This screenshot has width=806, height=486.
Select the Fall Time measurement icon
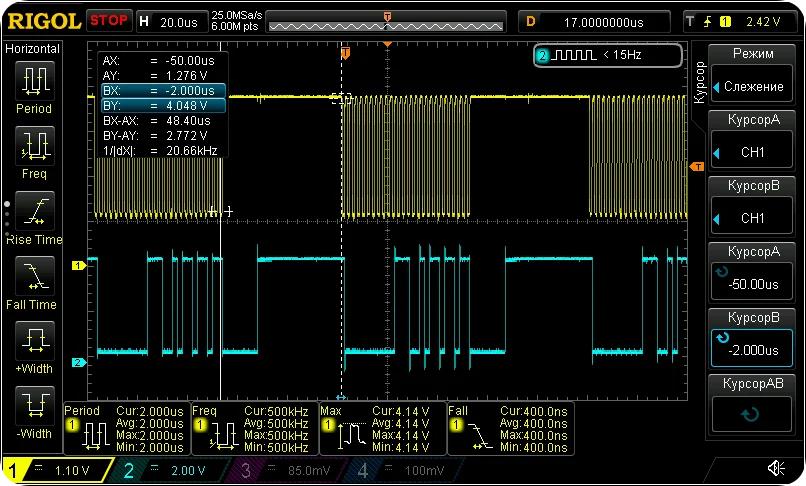[34, 276]
